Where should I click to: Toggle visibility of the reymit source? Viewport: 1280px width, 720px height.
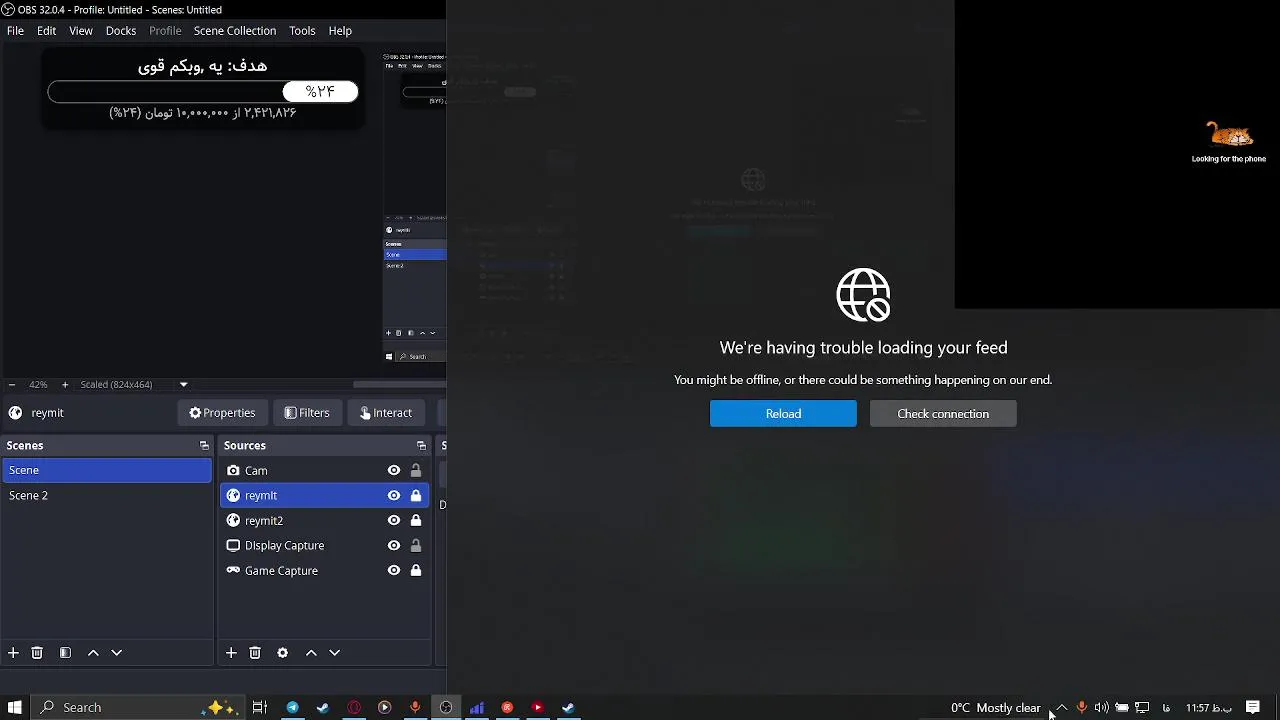394,496
